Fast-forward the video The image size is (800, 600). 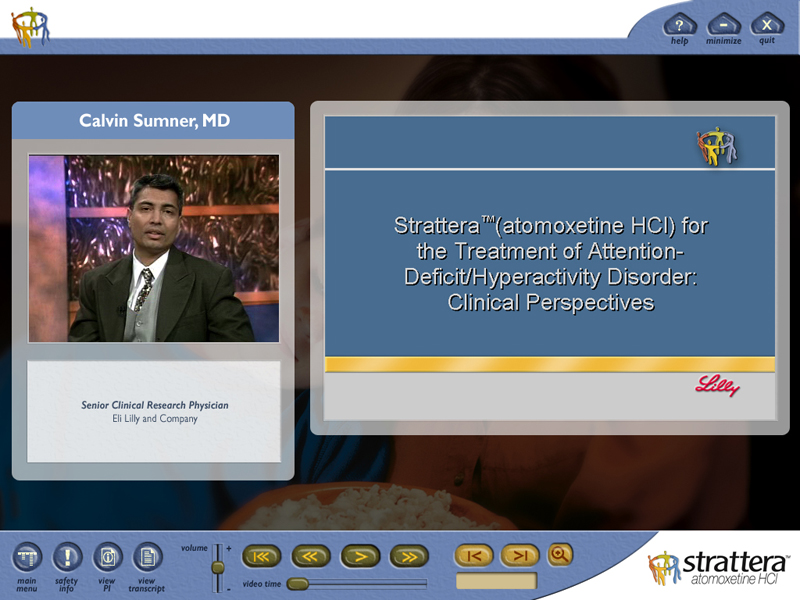[409, 557]
